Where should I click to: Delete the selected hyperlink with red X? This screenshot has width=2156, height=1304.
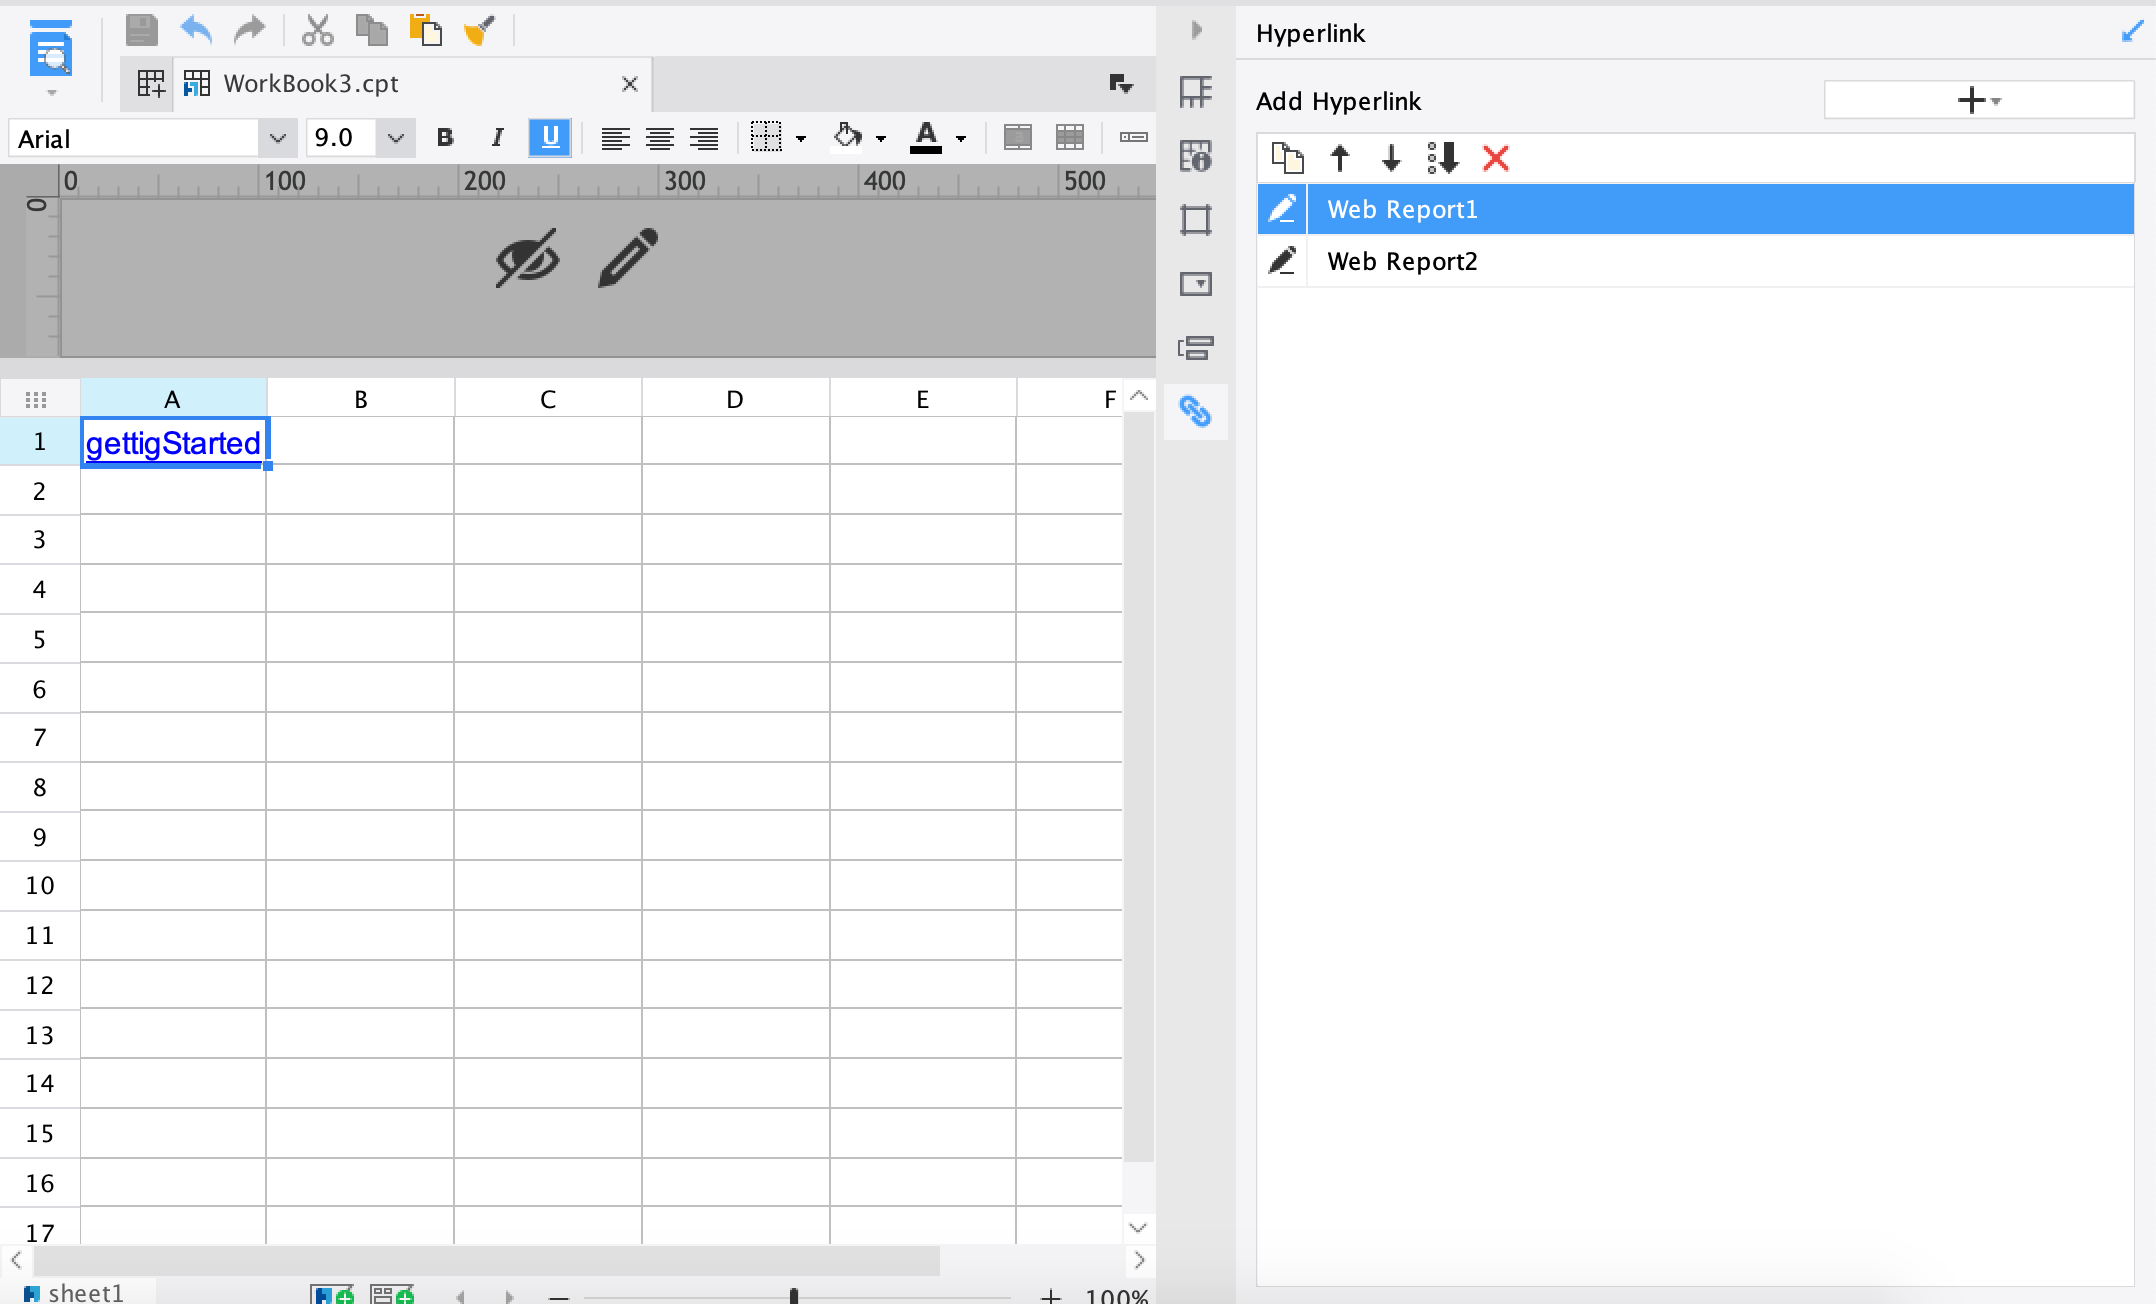[1496, 158]
